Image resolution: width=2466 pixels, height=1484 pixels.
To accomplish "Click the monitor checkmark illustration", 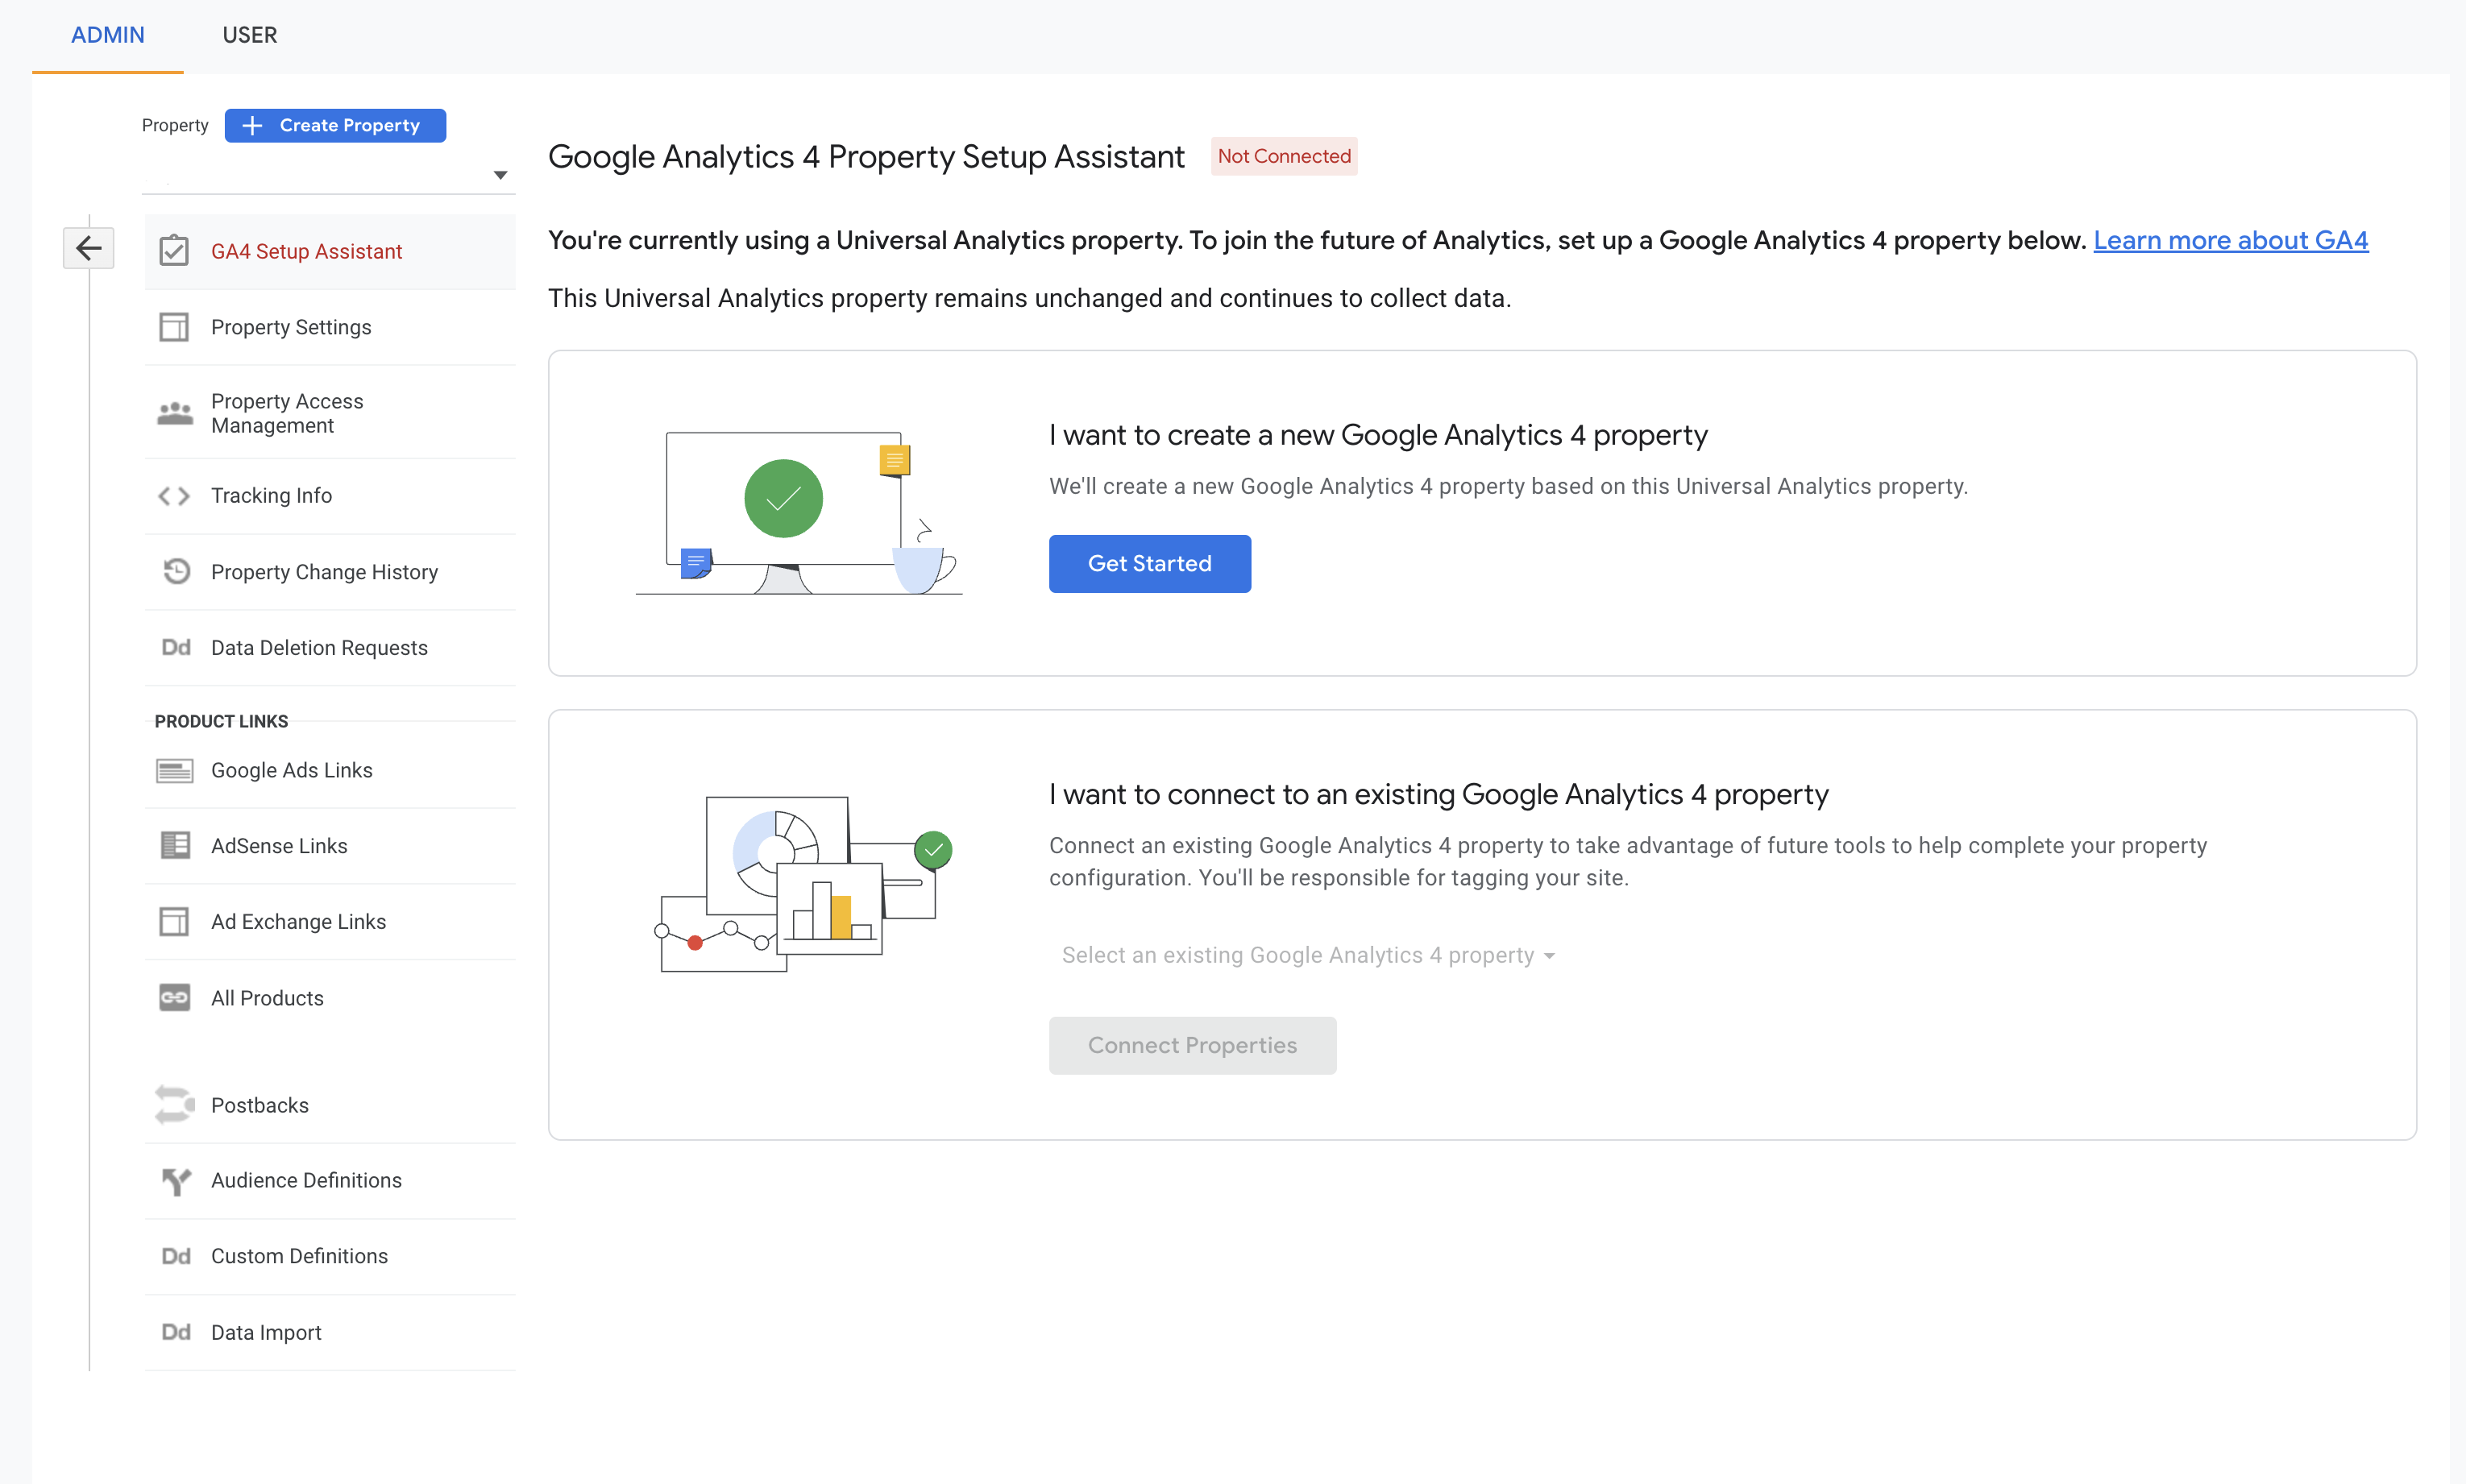I will click(x=798, y=512).
